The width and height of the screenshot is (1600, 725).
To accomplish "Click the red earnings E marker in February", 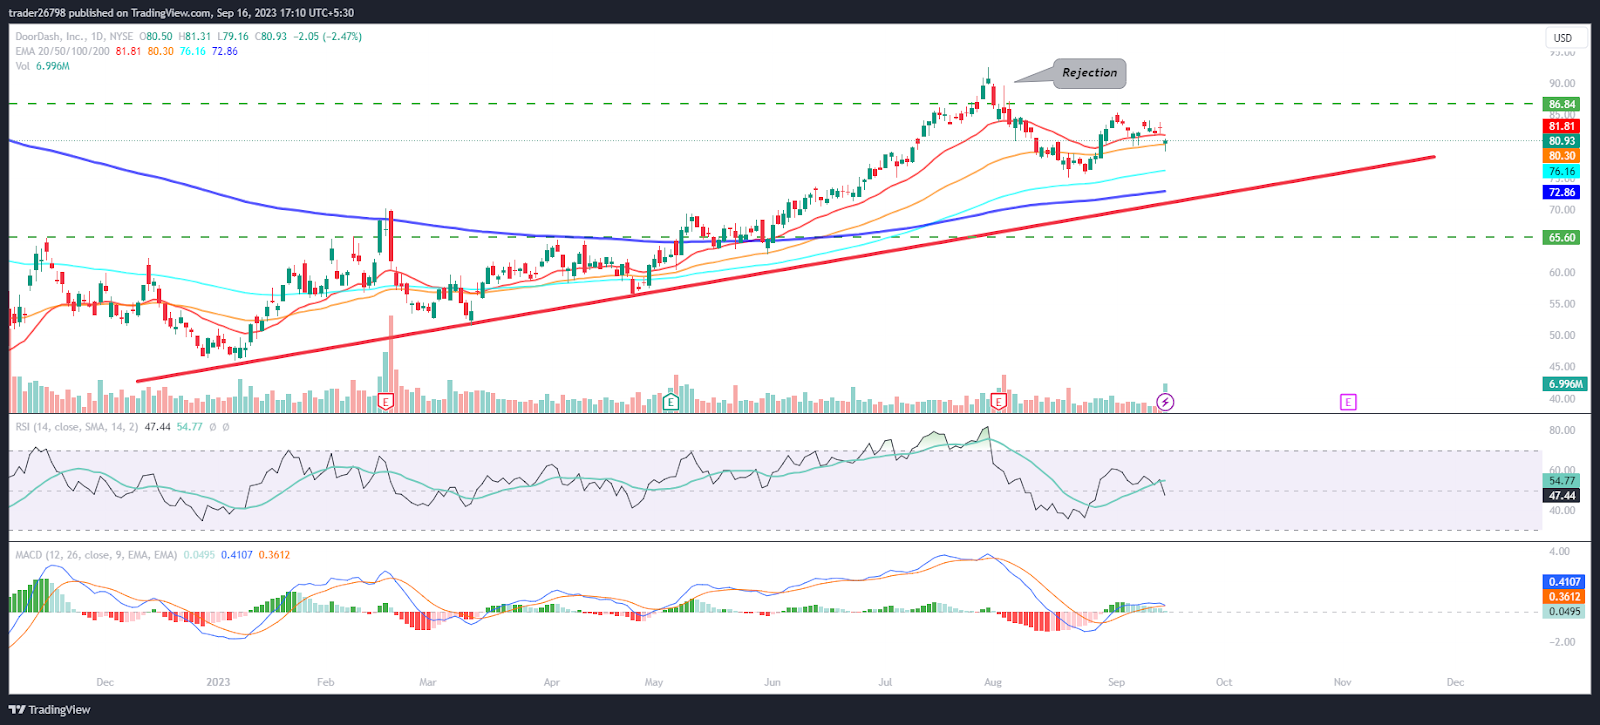I will coord(386,402).
